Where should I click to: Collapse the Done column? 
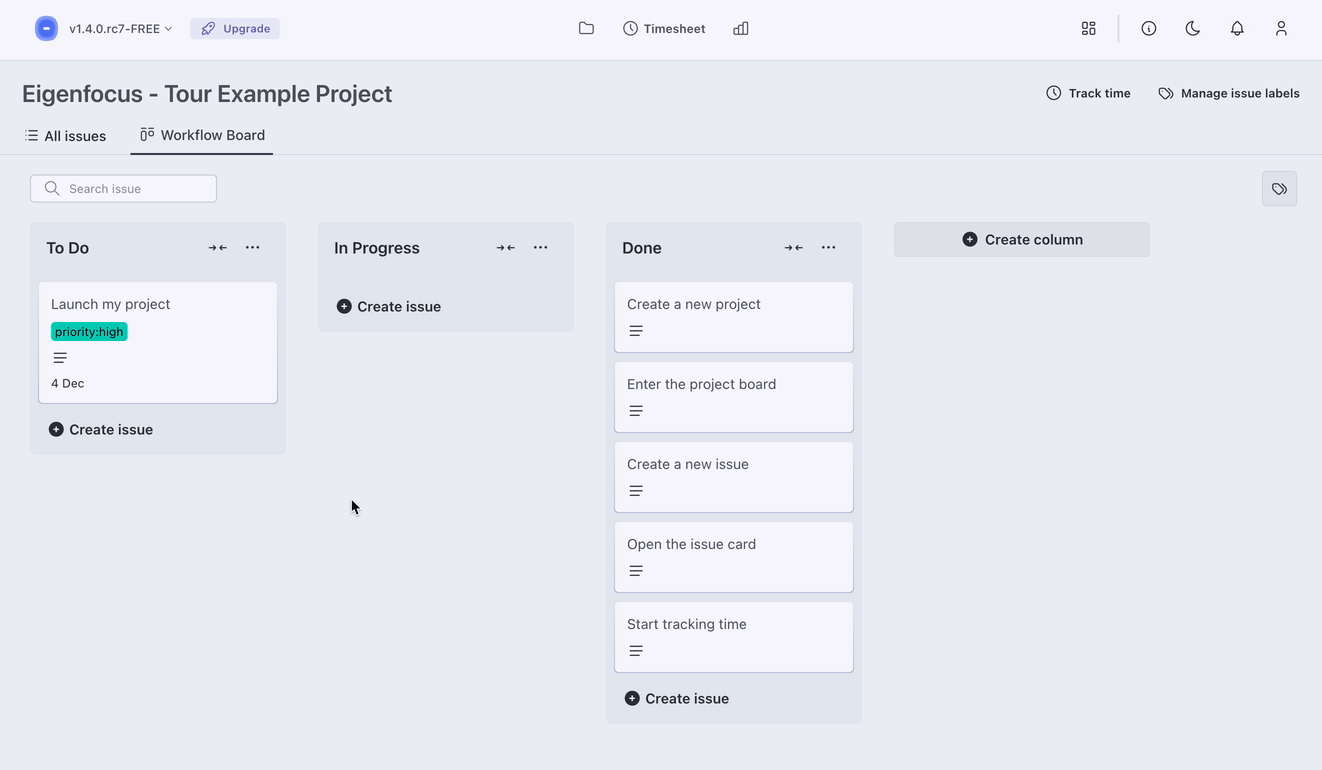coord(793,248)
